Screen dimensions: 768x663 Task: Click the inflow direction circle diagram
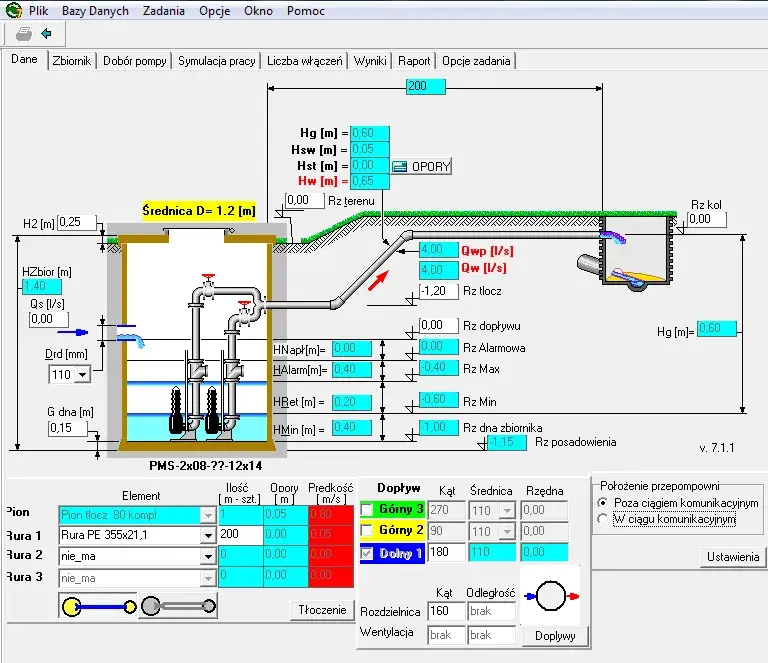[552, 598]
